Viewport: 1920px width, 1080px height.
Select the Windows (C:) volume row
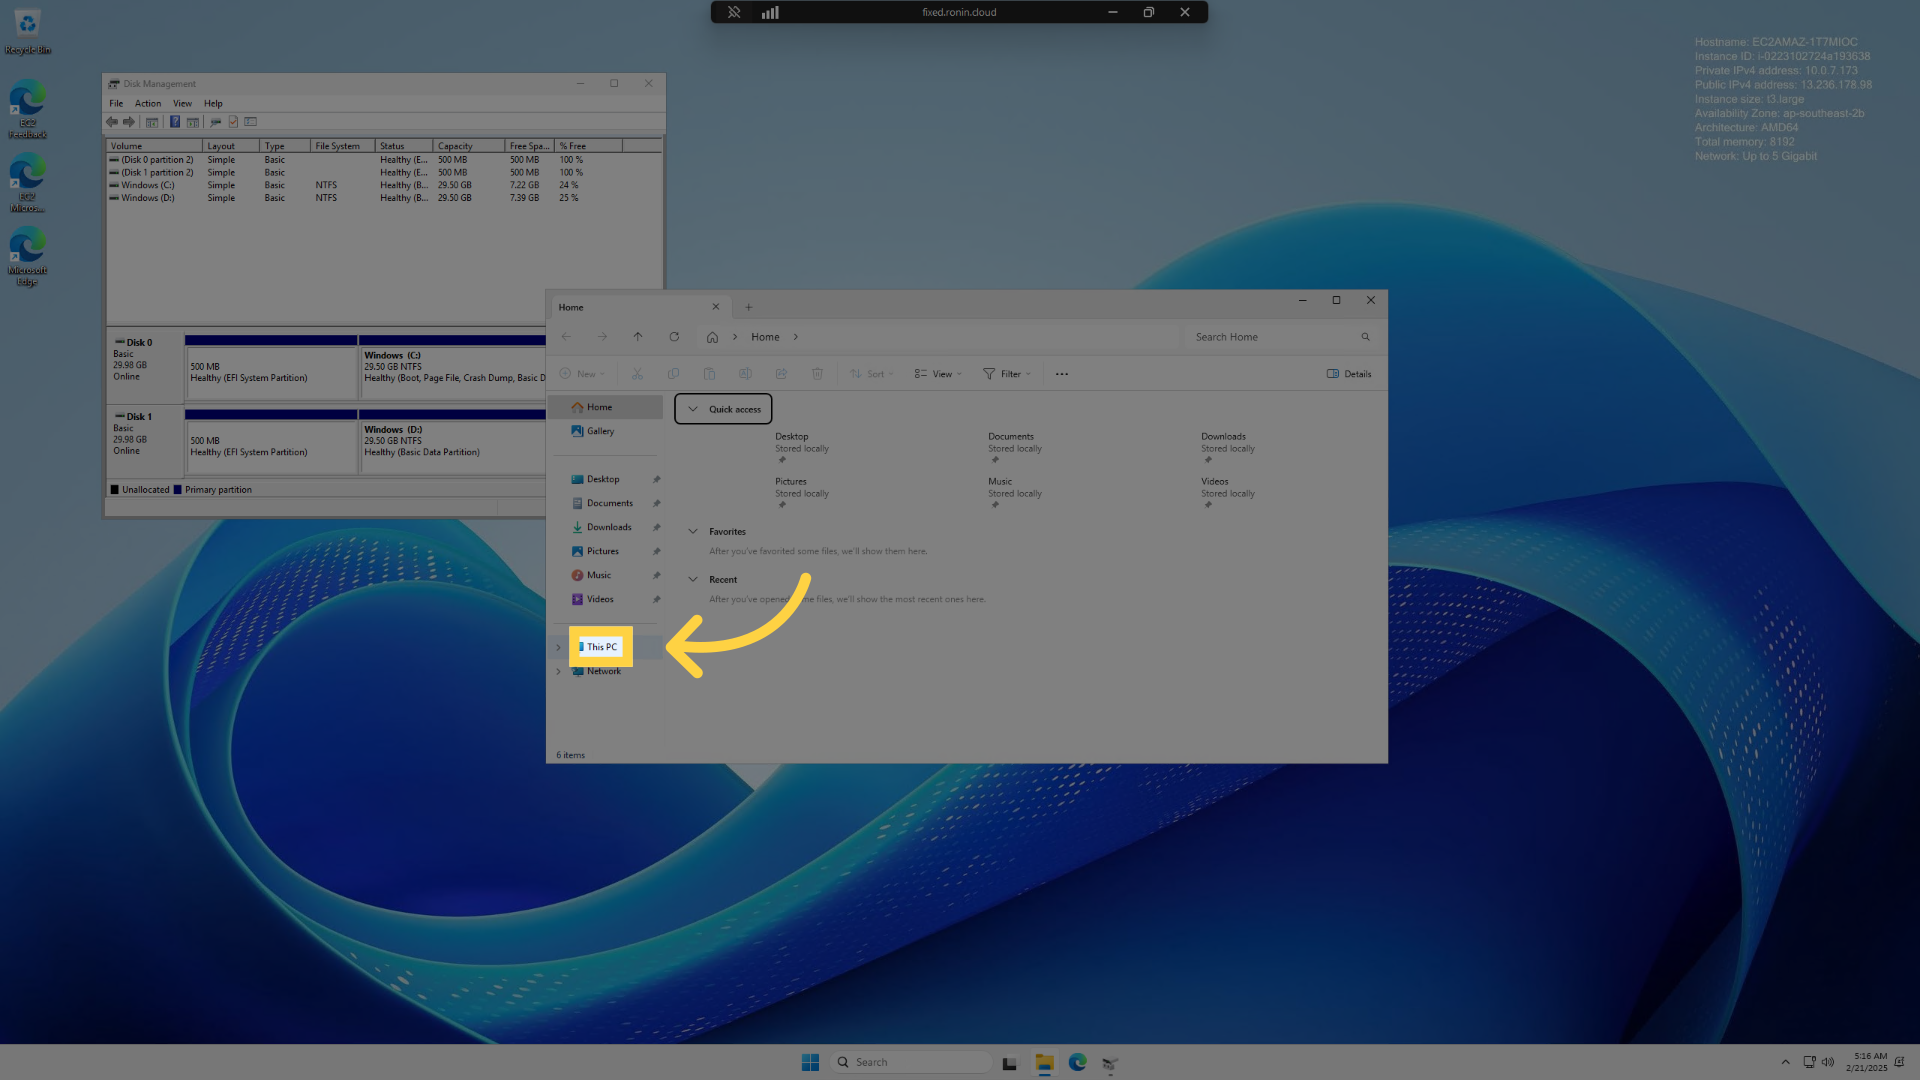click(384, 185)
